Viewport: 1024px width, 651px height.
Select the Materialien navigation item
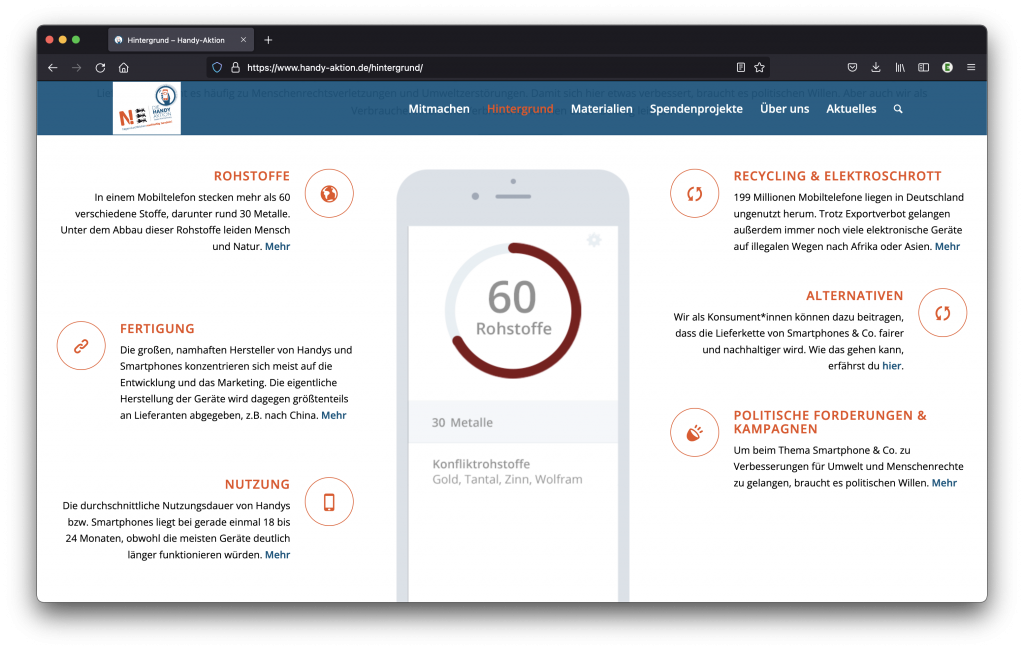click(601, 109)
